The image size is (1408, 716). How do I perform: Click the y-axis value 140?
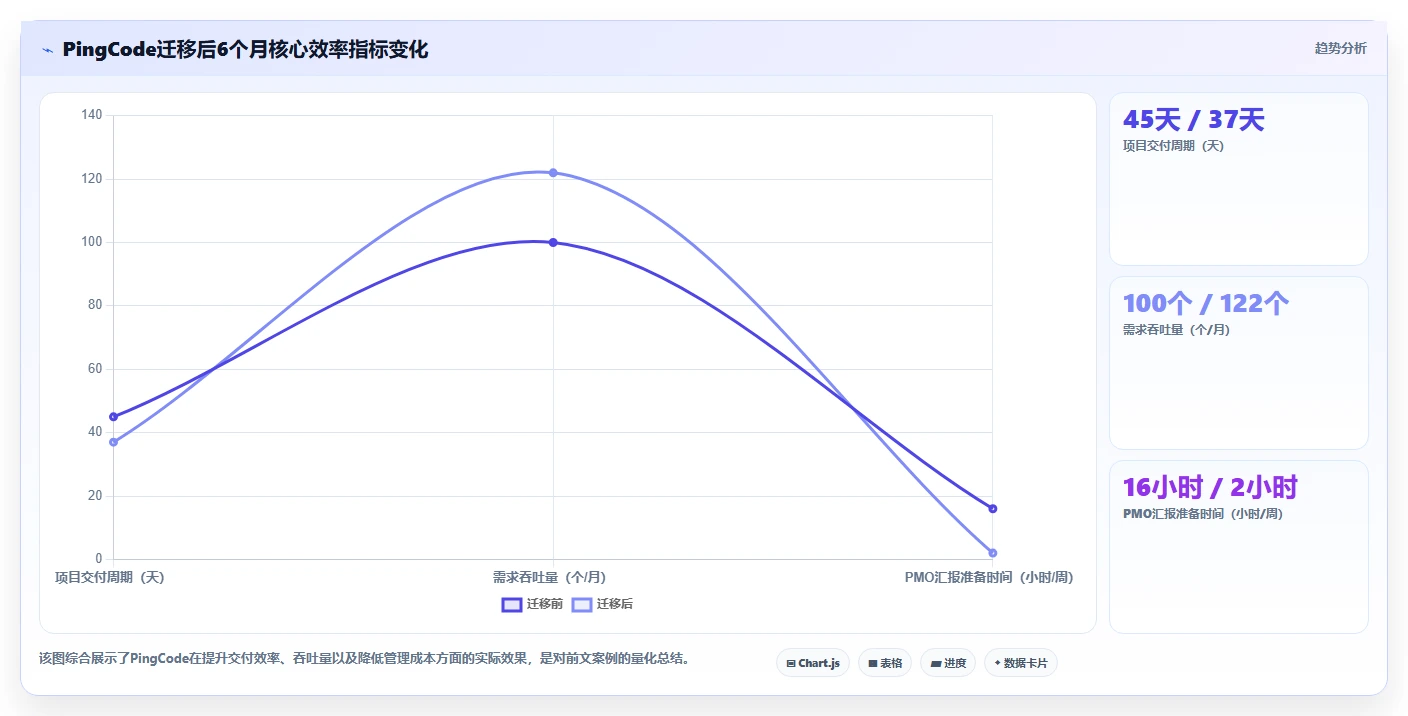pyautogui.click(x=92, y=115)
